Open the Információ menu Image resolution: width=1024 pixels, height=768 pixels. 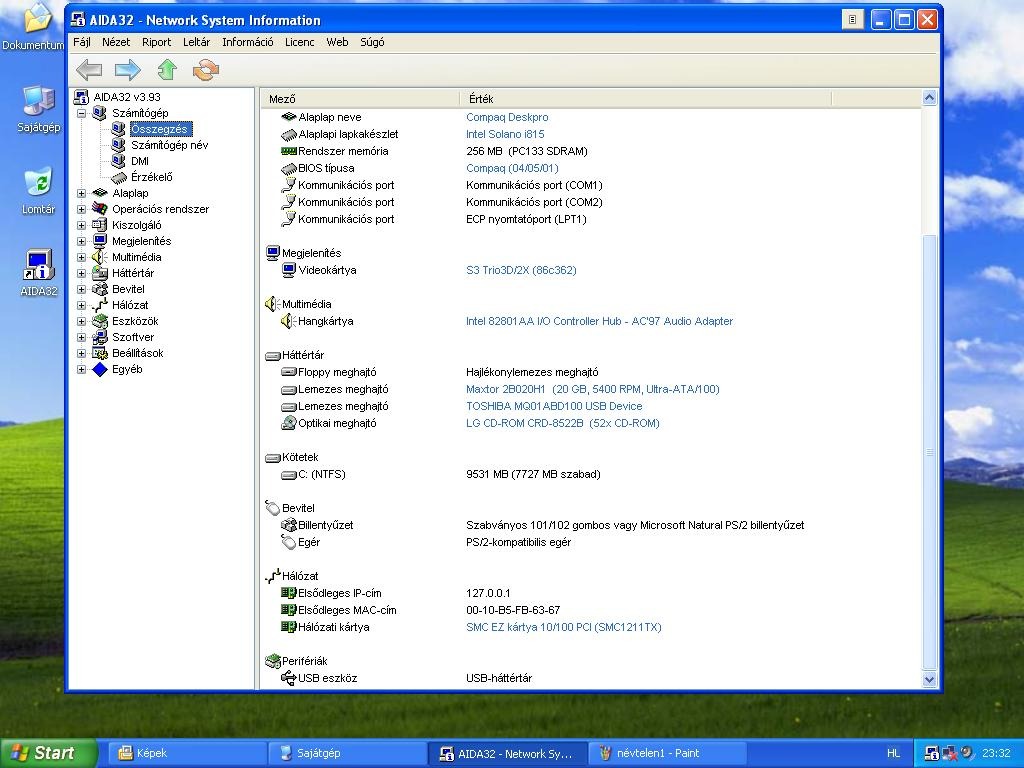click(x=248, y=42)
